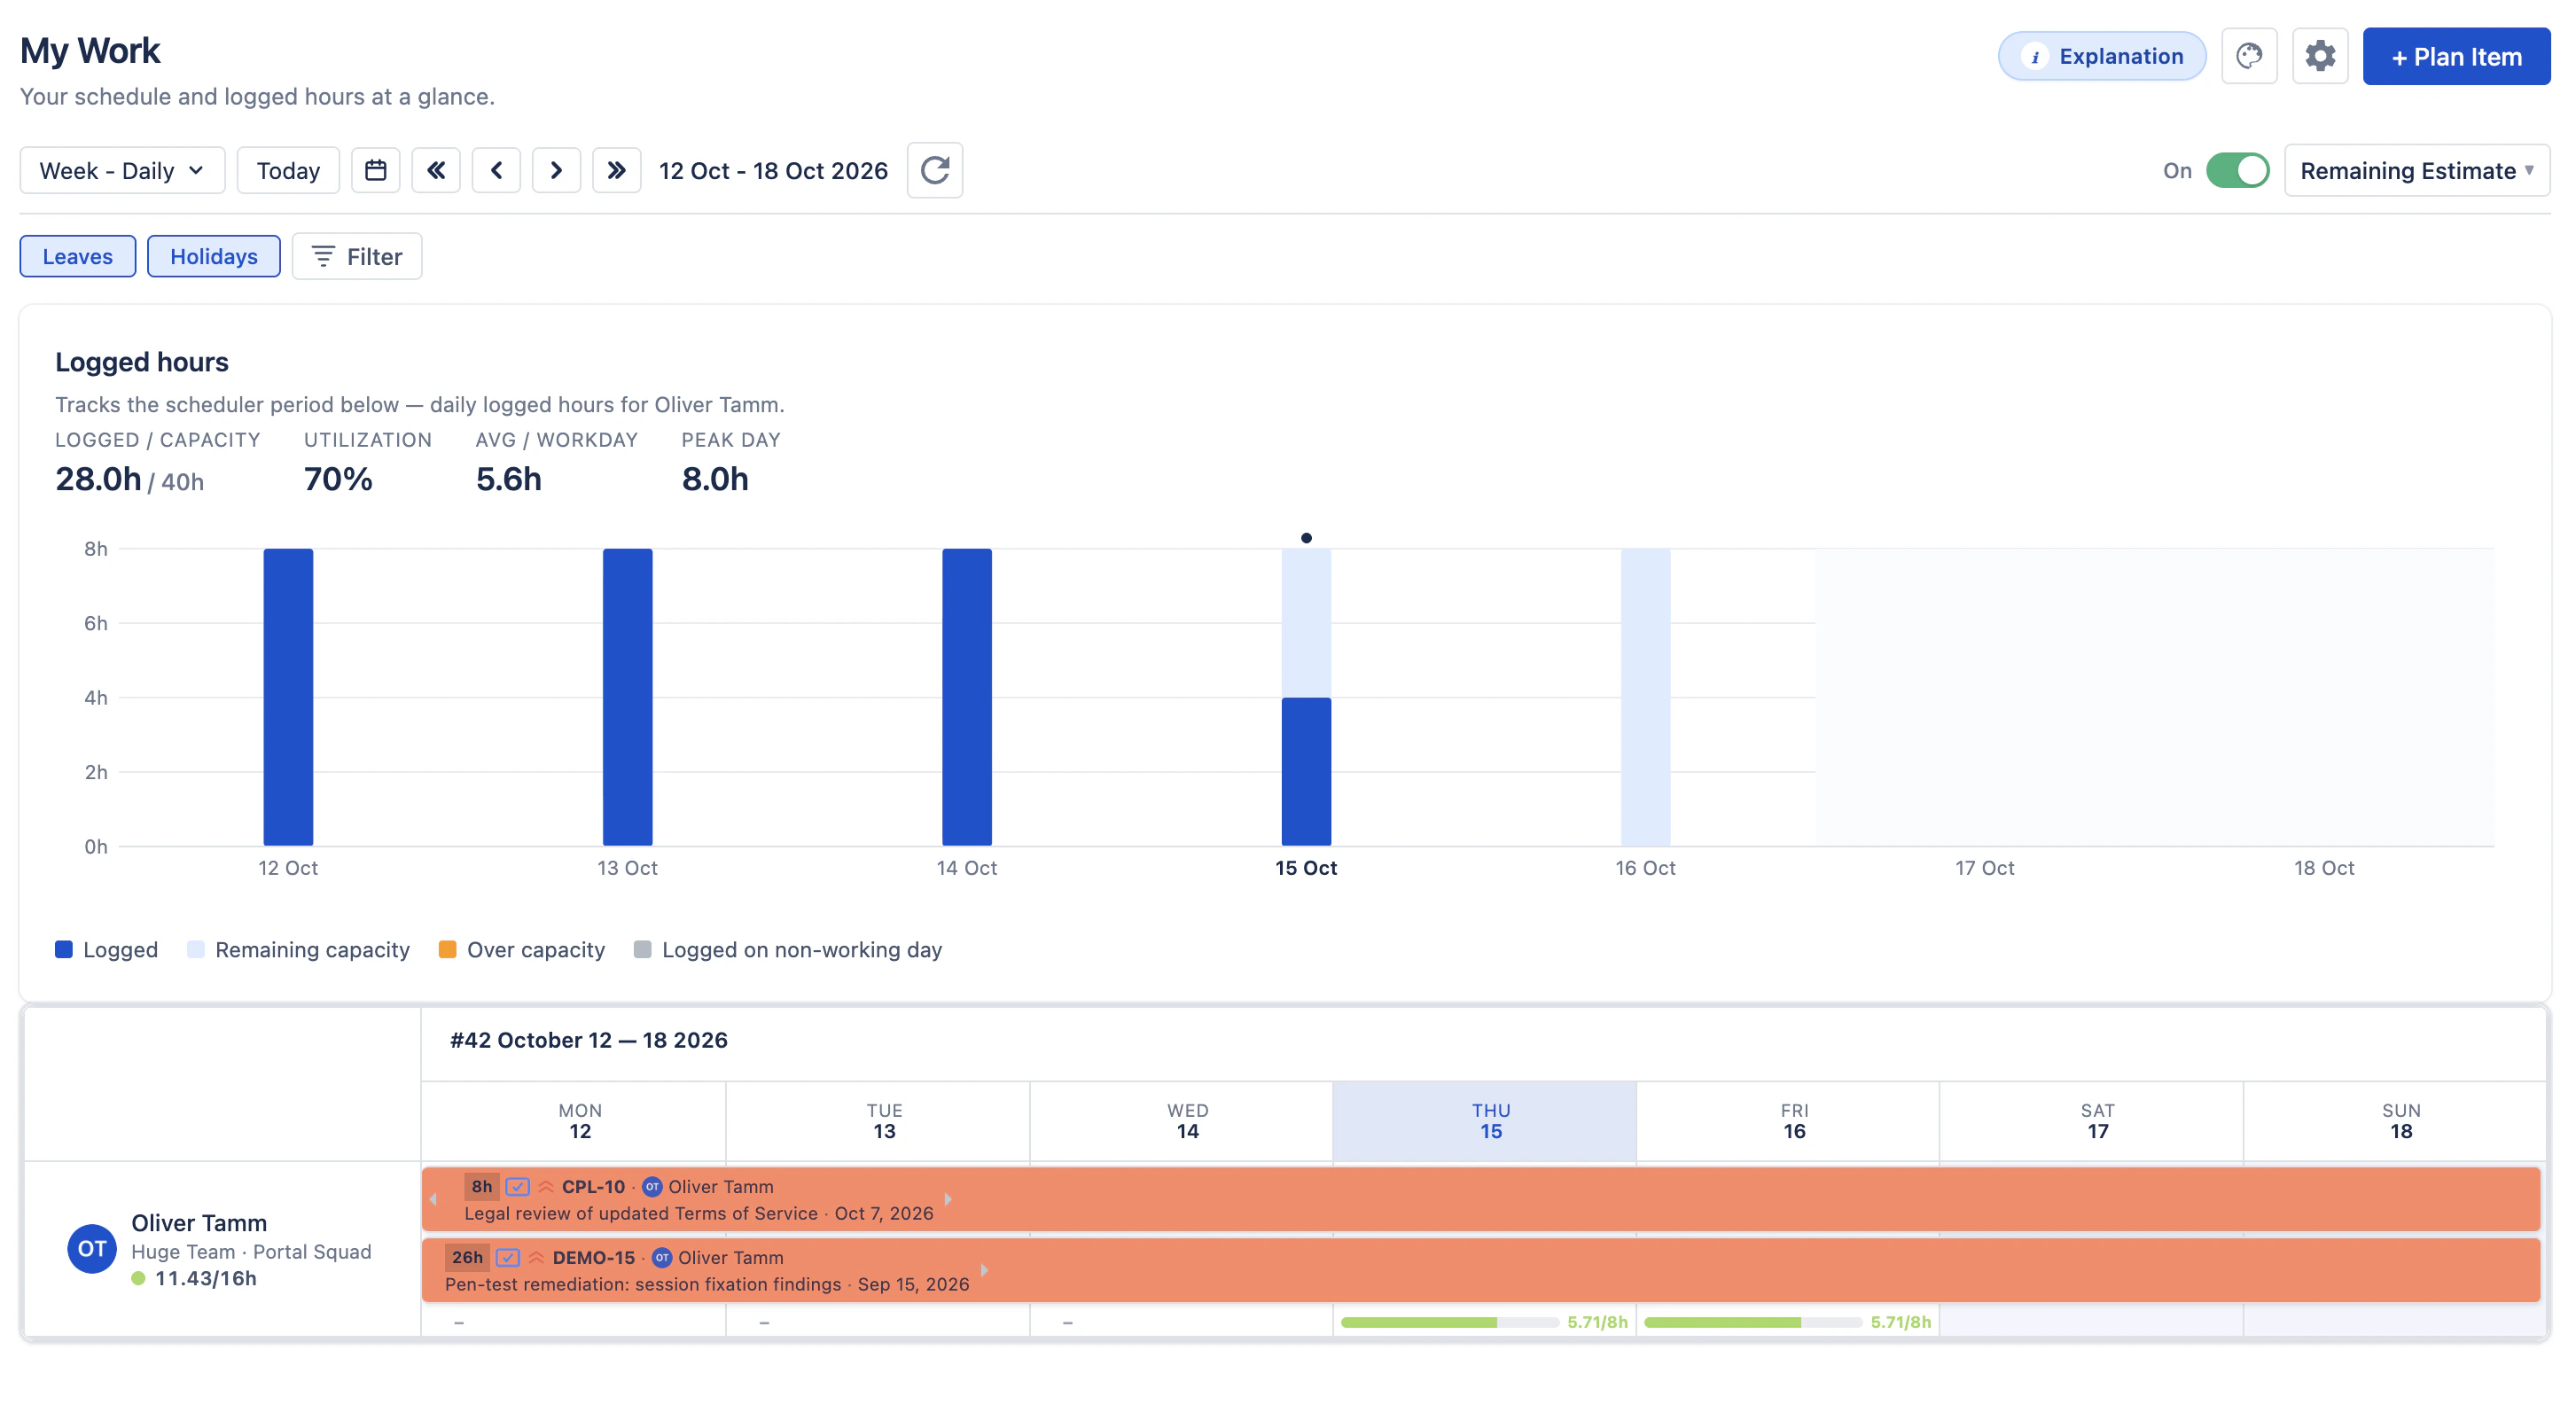Click the left arrow handle on CPL-10
The height and width of the screenshot is (1420, 2576).
[433, 1199]
